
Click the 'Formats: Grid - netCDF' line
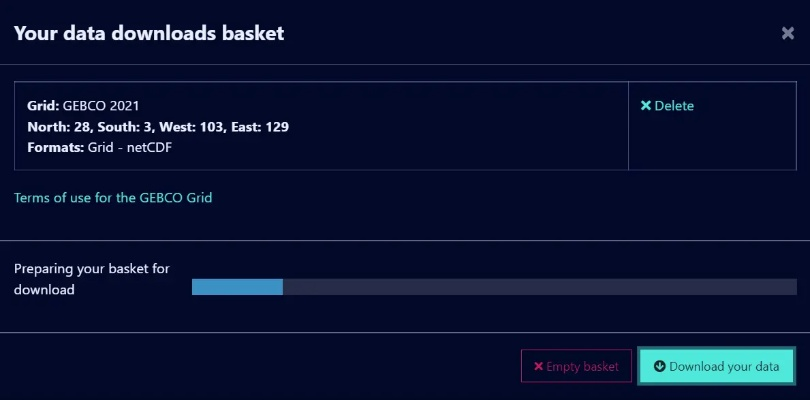[98, 148]
